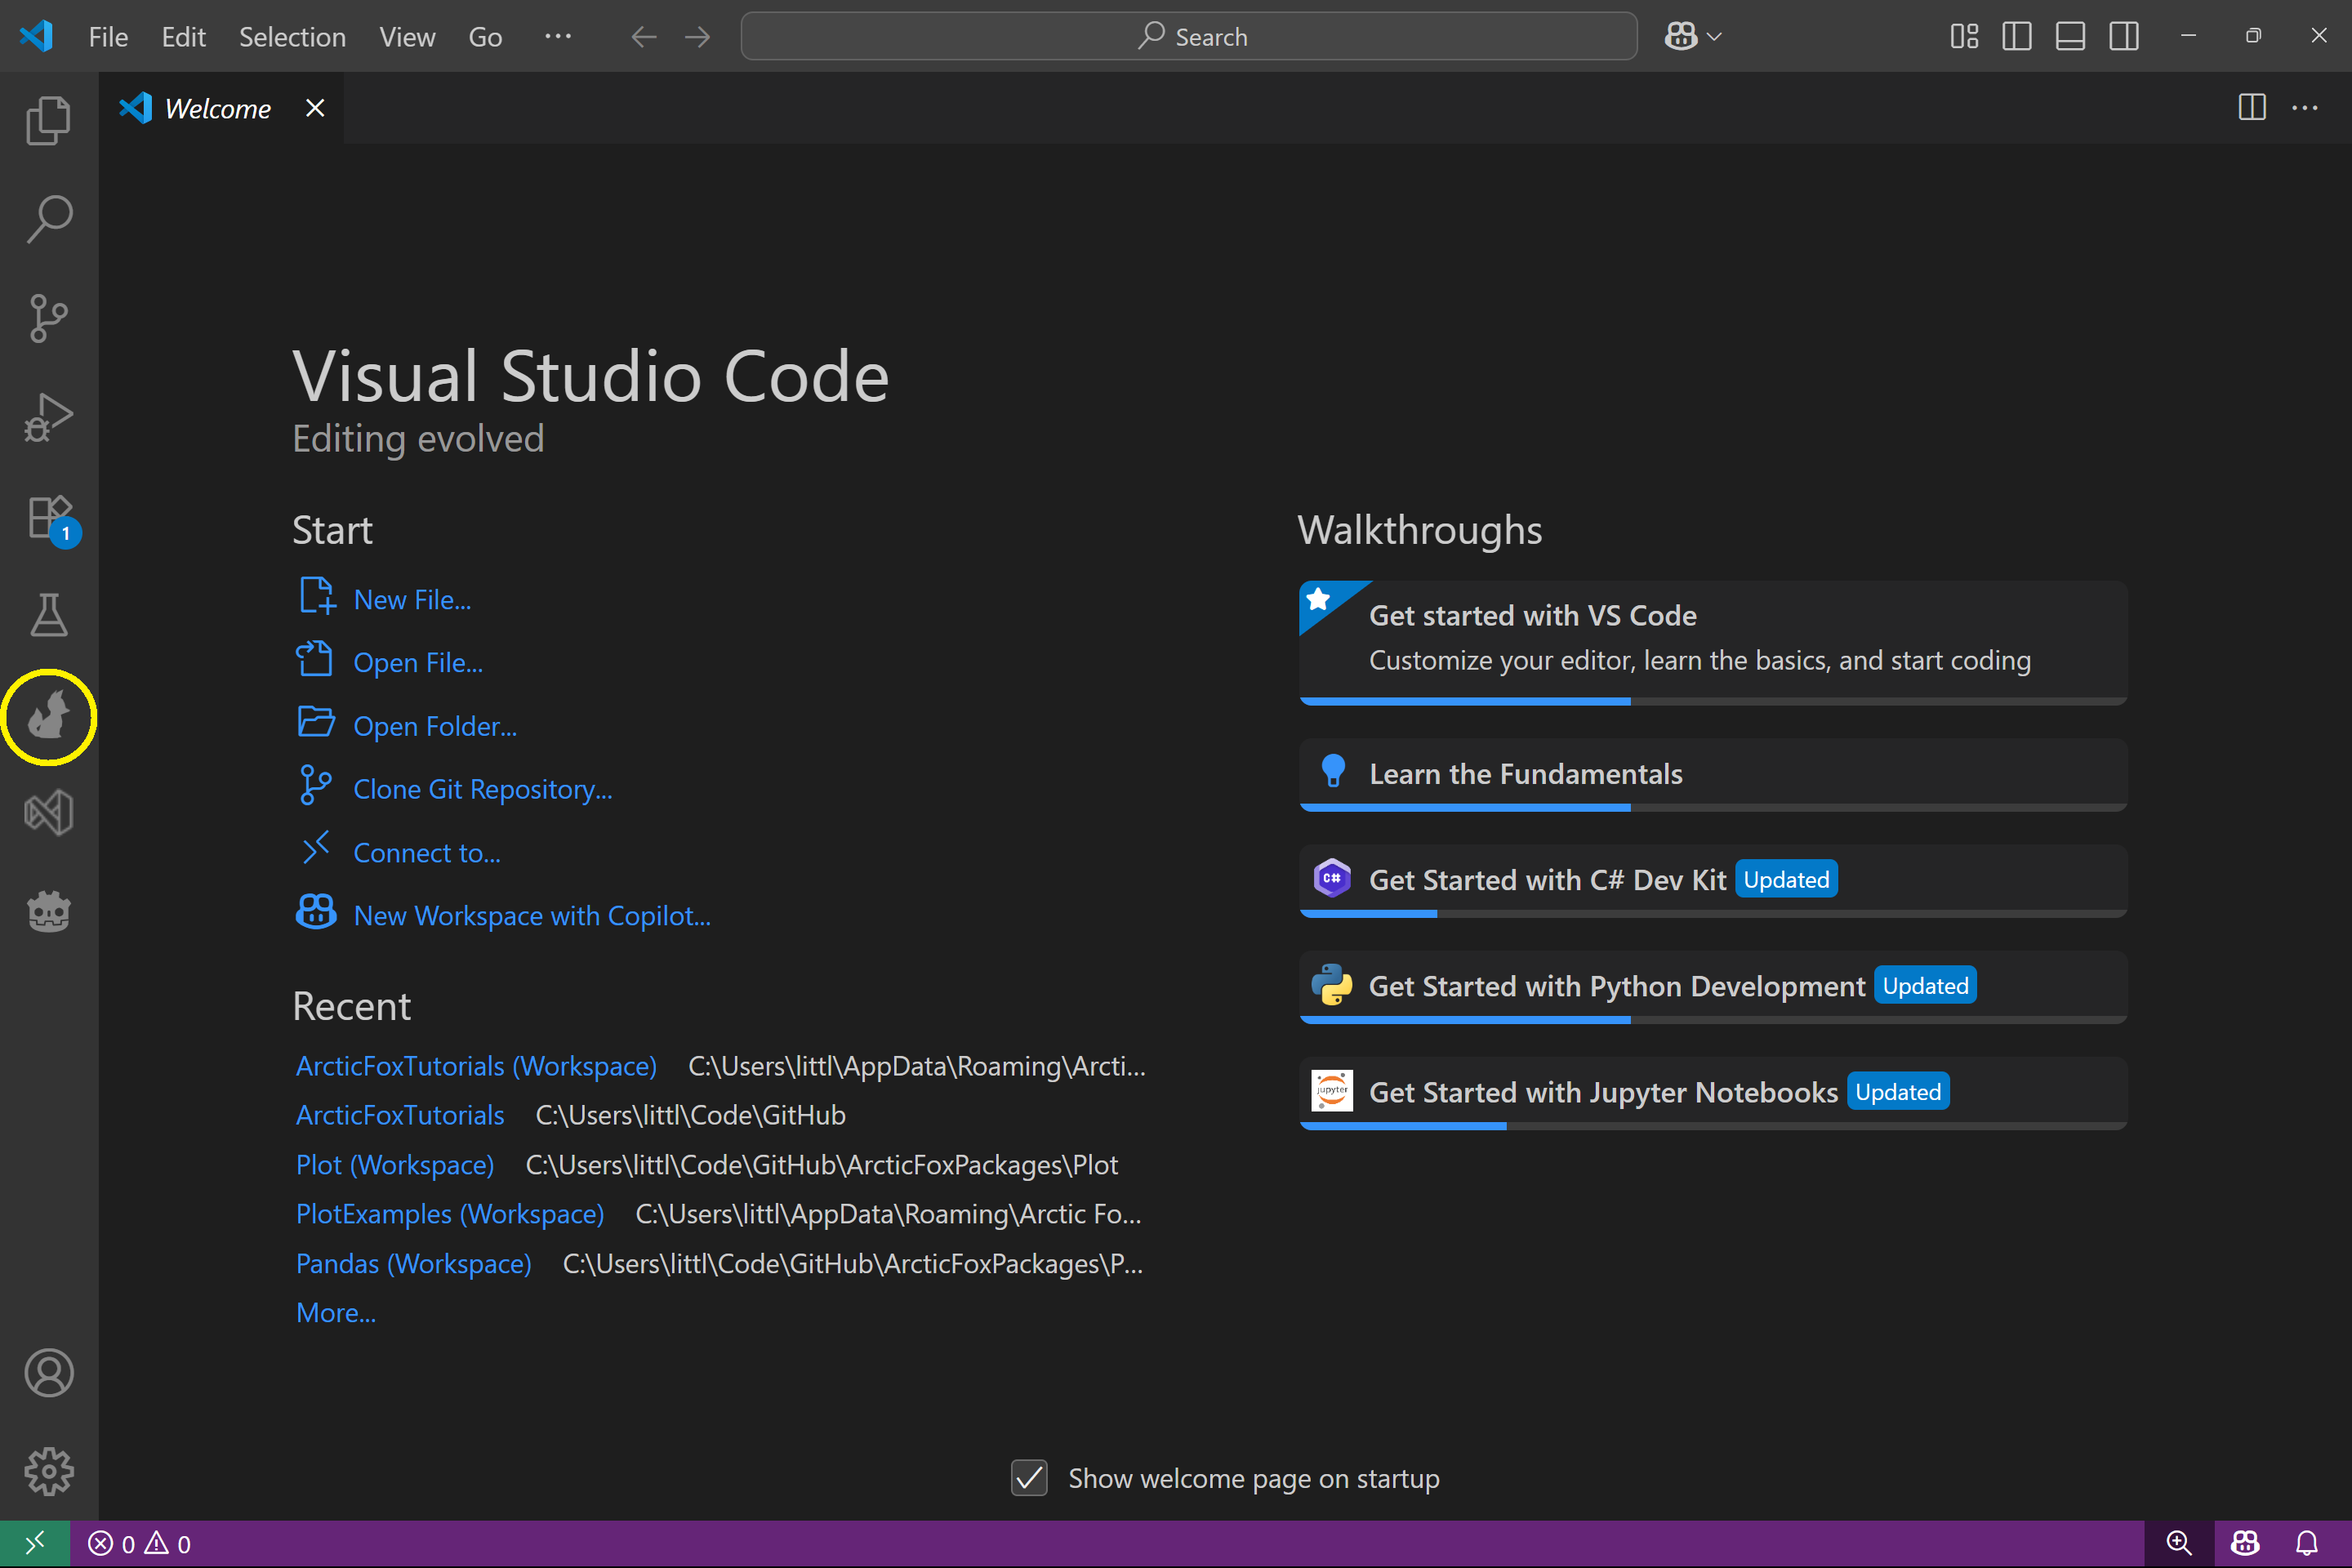Open the notifications bell
Viewport: 2352px width, 1568px height.
tap(2307, 1544)
